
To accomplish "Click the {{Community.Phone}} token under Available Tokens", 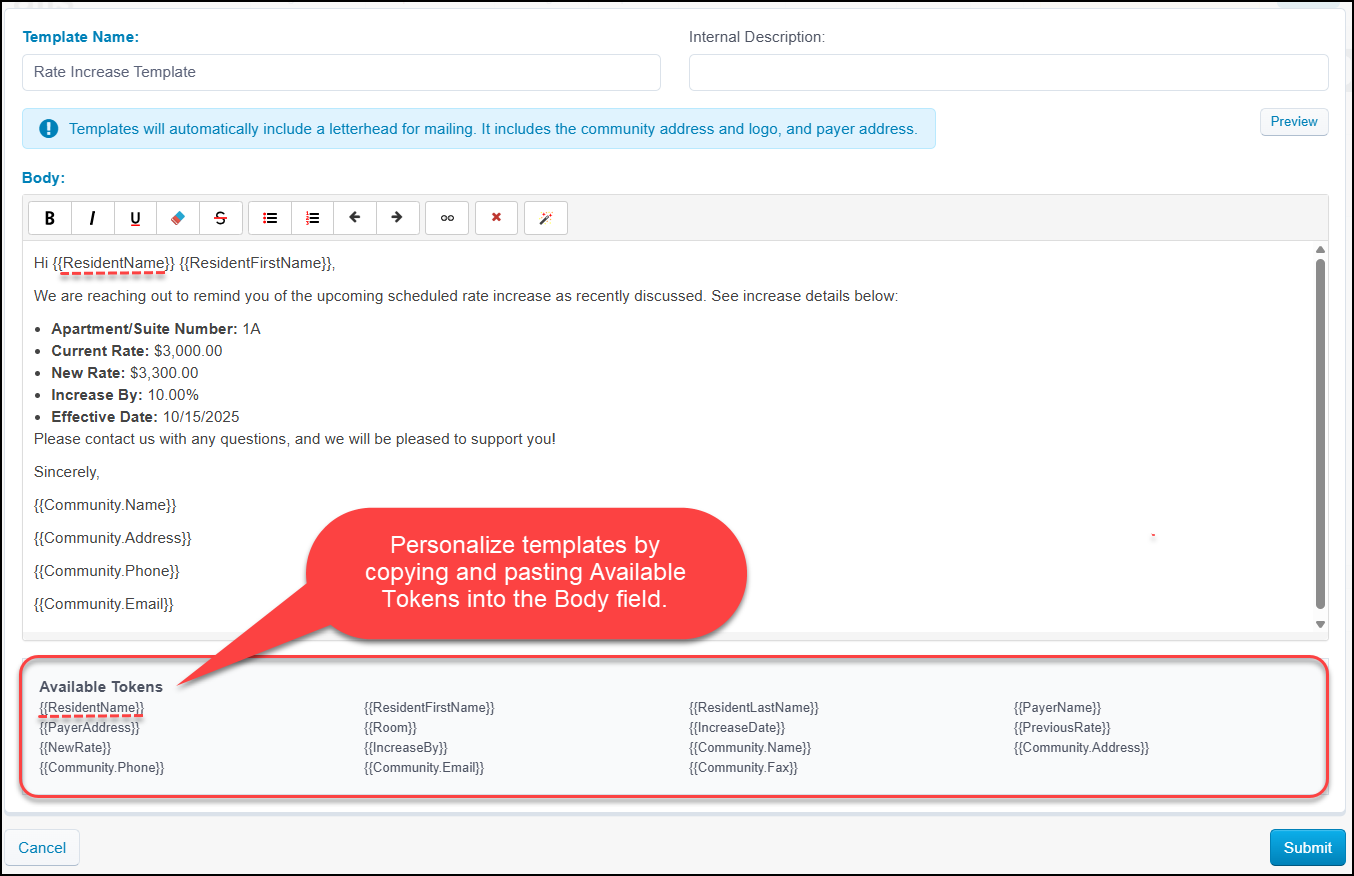I will pos(101,768).
